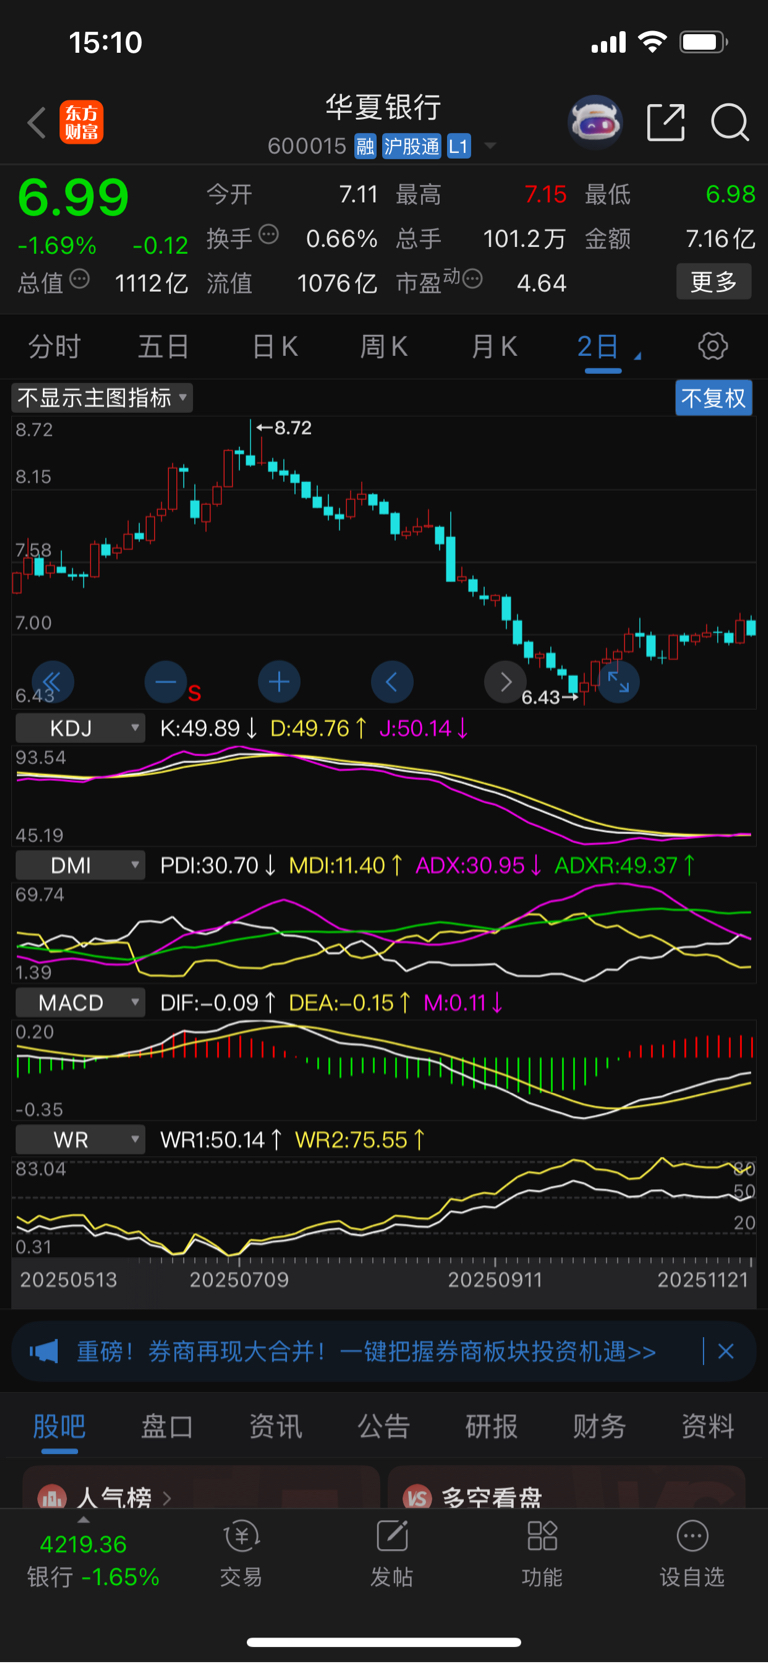Close the promotional banner
The height and width of the screenshot is (1663, 768).
tap(726, 1352)
